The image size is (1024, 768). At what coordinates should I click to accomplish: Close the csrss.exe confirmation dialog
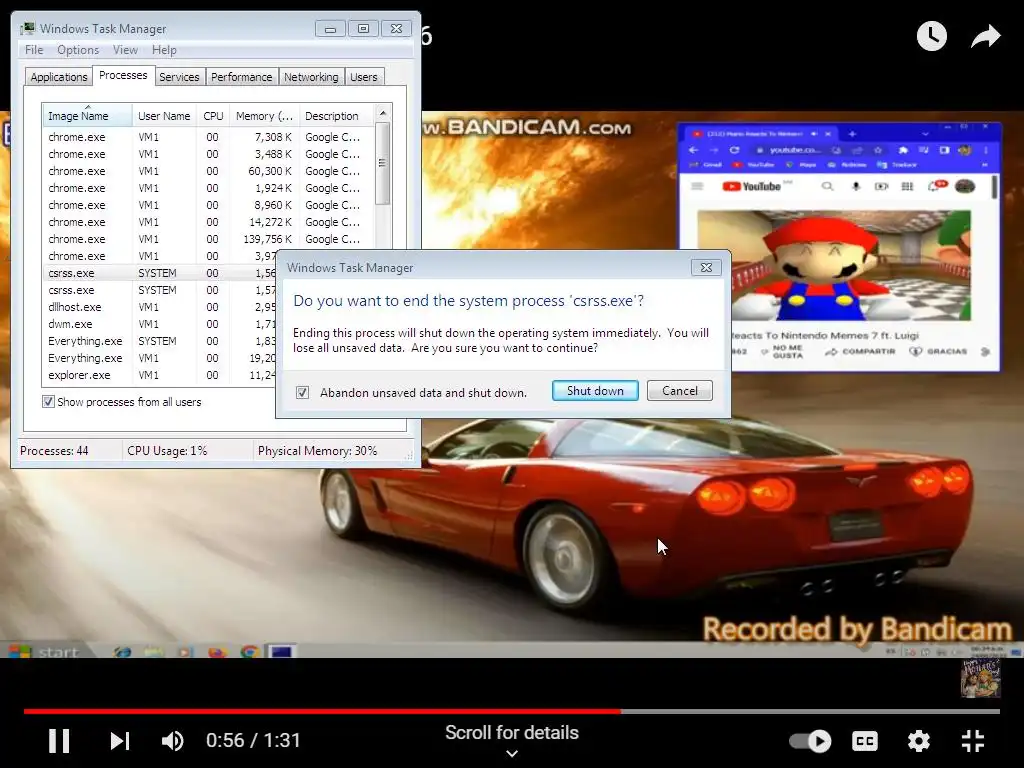tap(706, 267)
